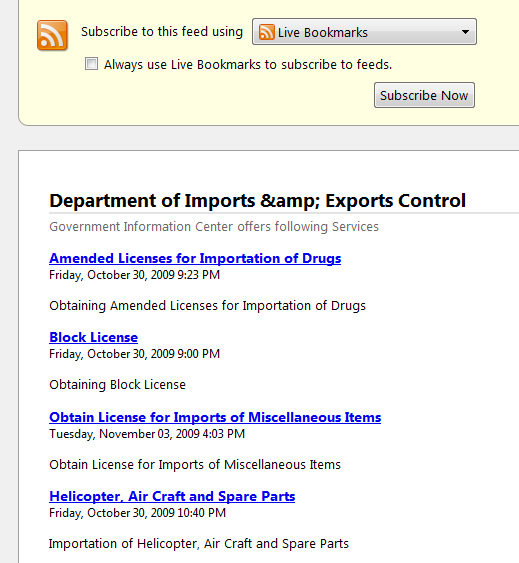The height and width of the screenshot is (563, 519).
Task: Click Obtaining Amended Licenses description text
Action: click(207, 306)
